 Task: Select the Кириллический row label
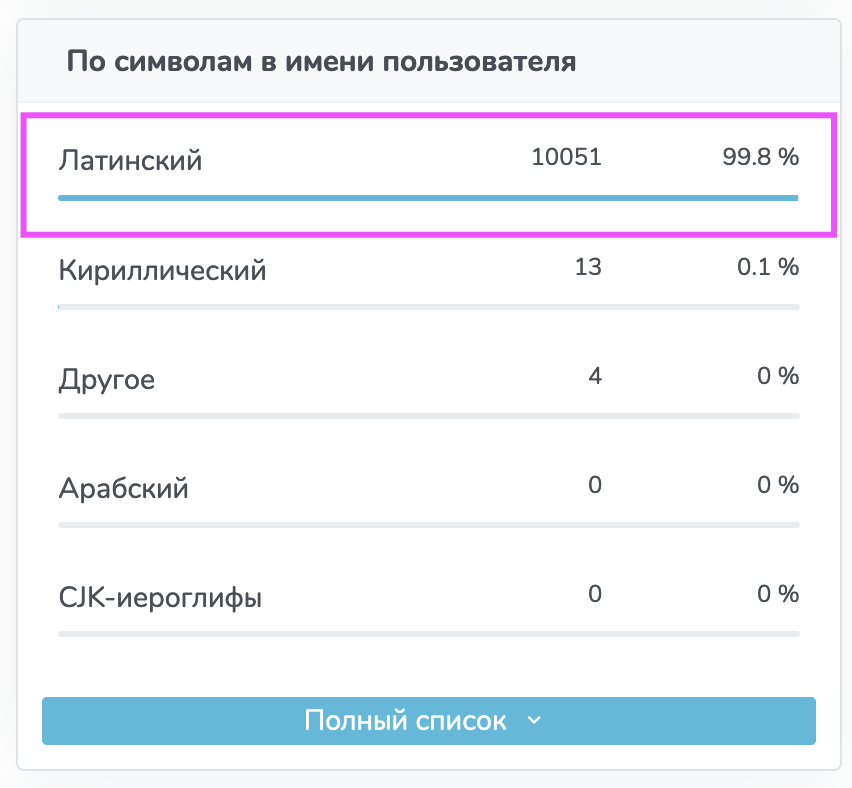coord(162,270)
